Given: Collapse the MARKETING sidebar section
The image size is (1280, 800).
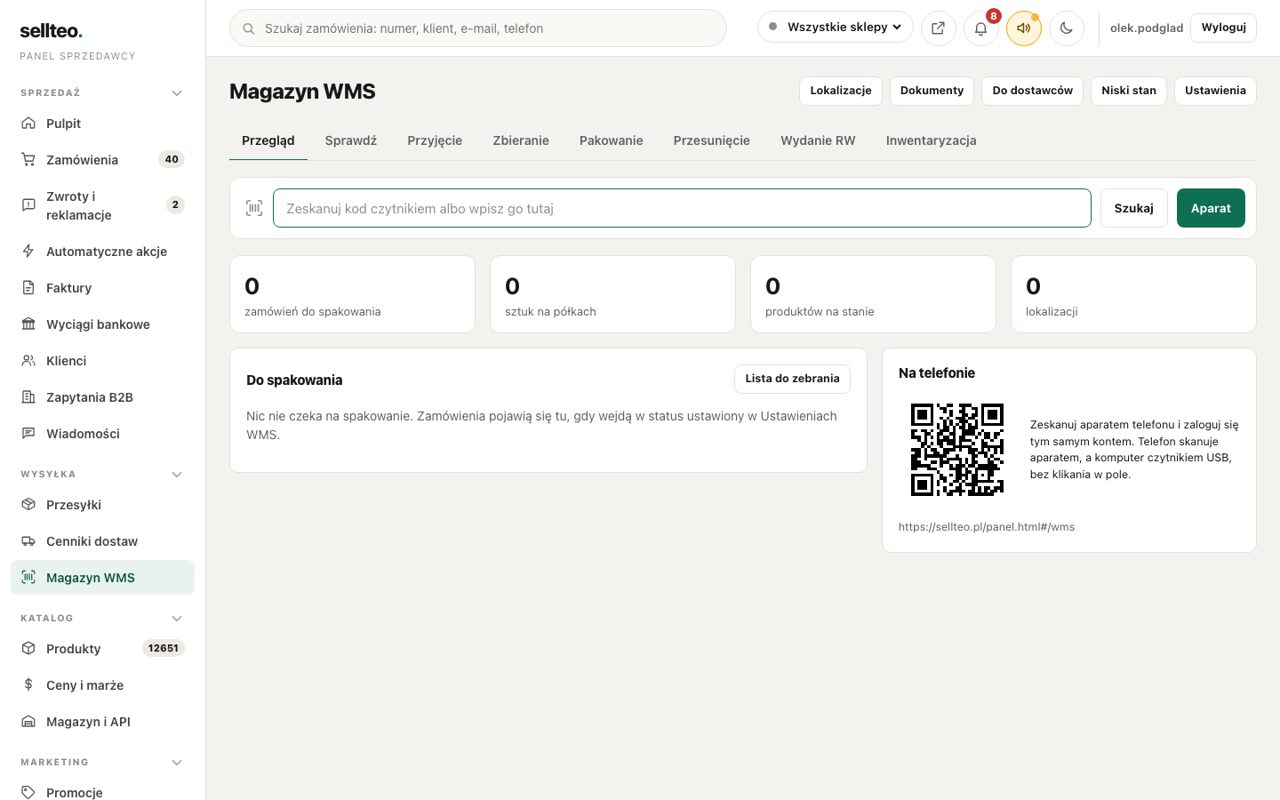Looking at the screenshot, I should [177, 762].
